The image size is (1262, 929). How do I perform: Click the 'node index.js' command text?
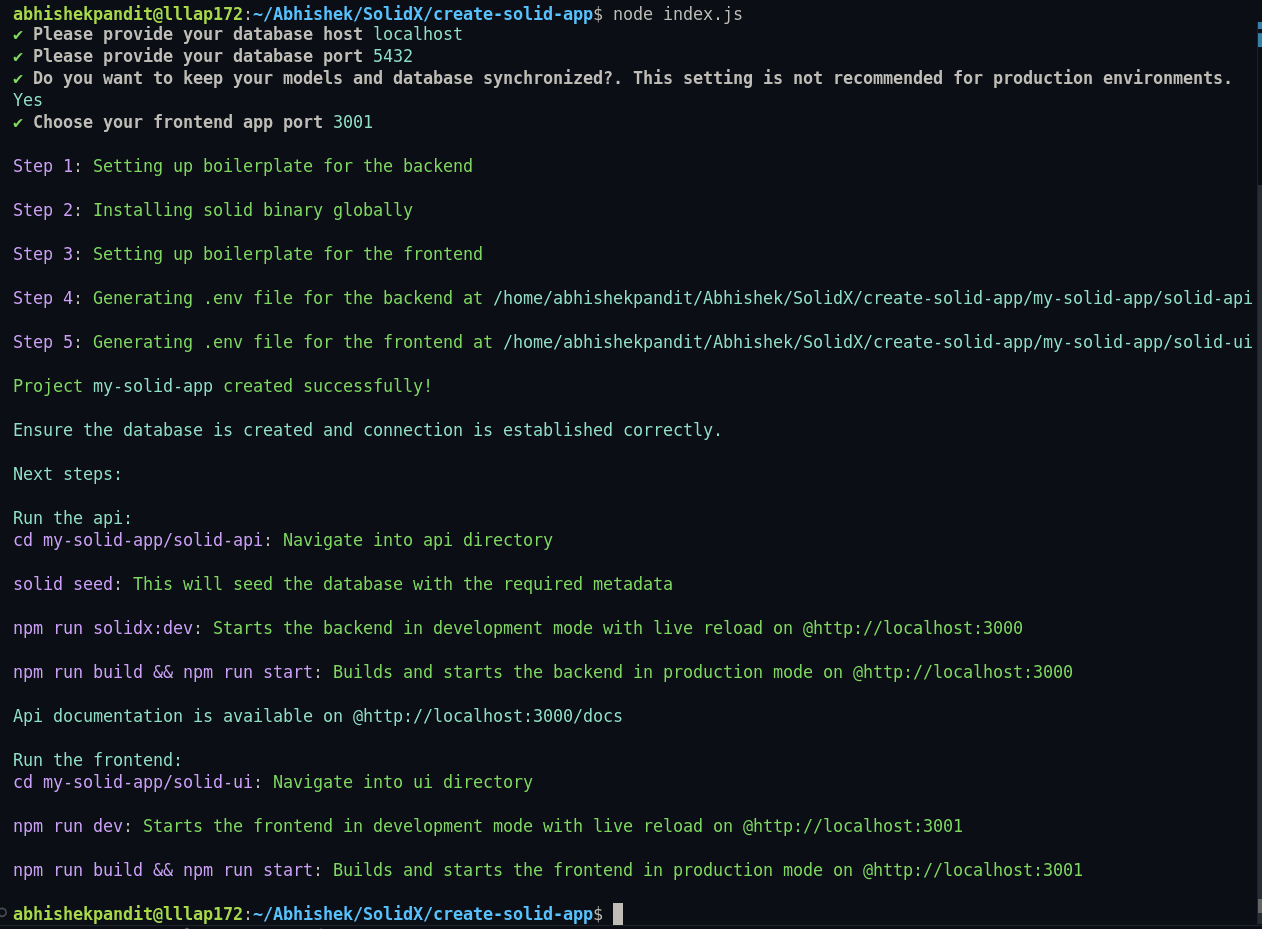pos(677,13)
